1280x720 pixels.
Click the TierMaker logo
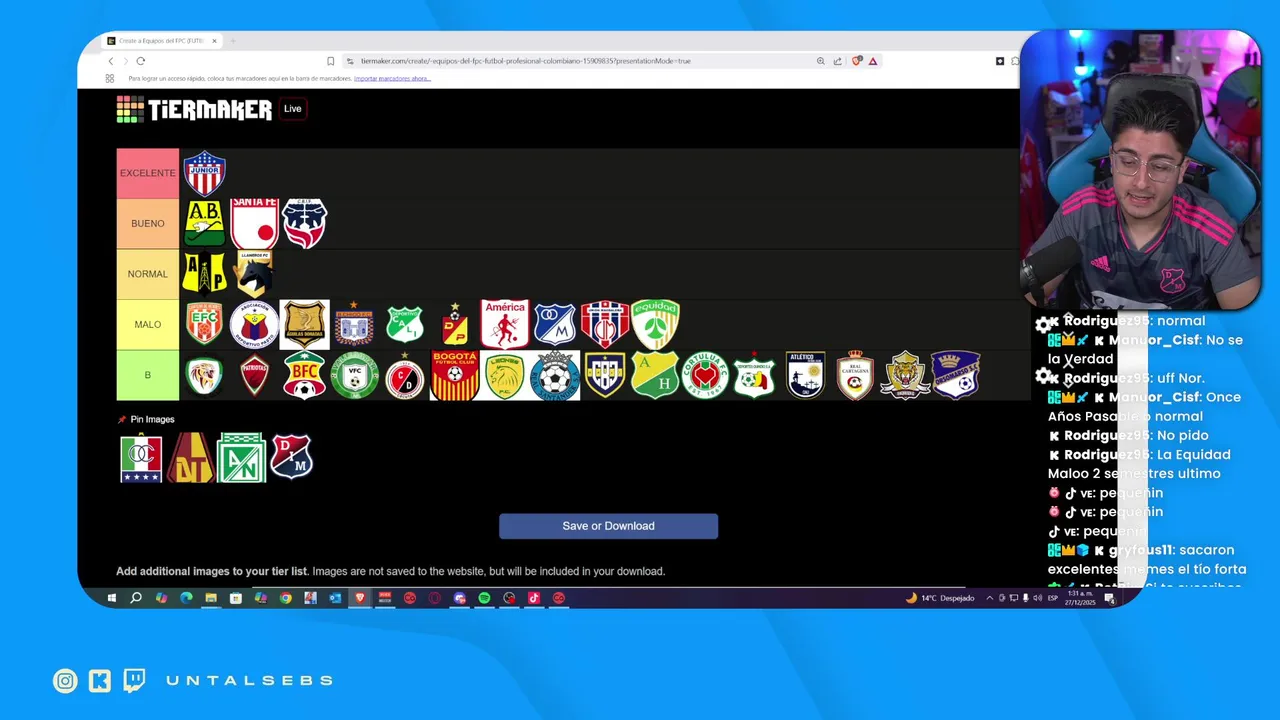(194, 109)
